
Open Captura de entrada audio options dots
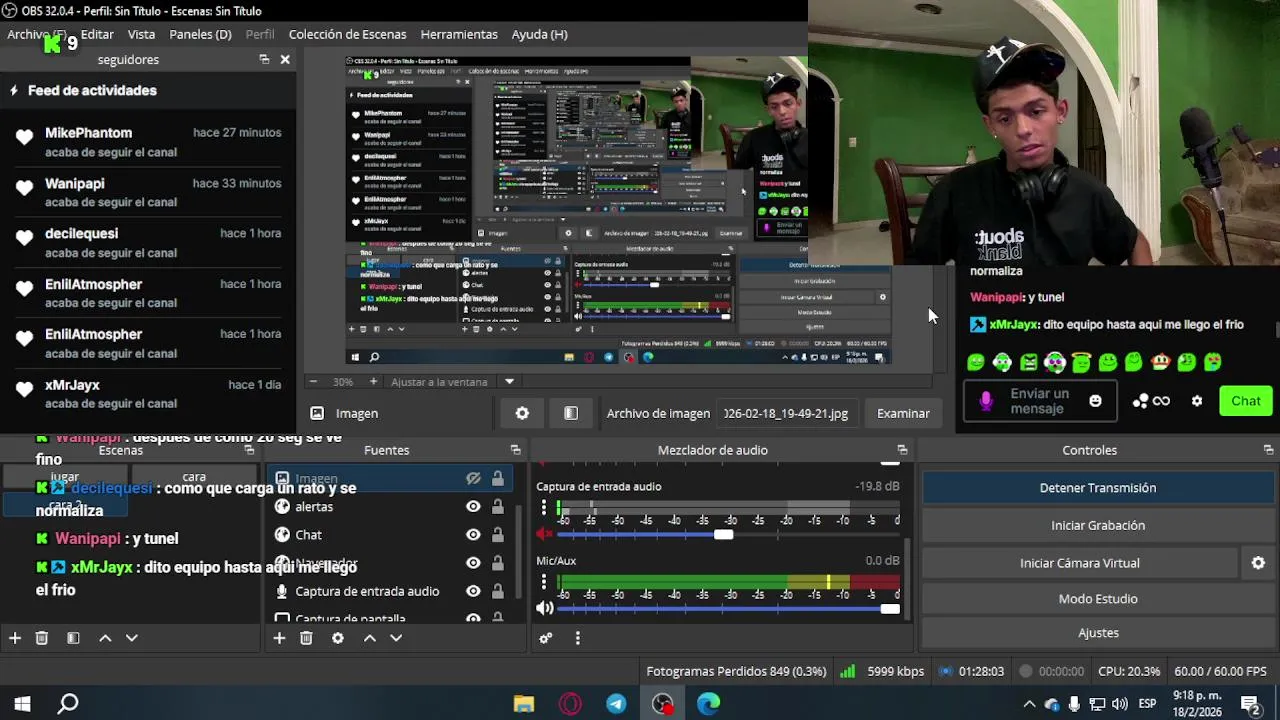(545, 507)
